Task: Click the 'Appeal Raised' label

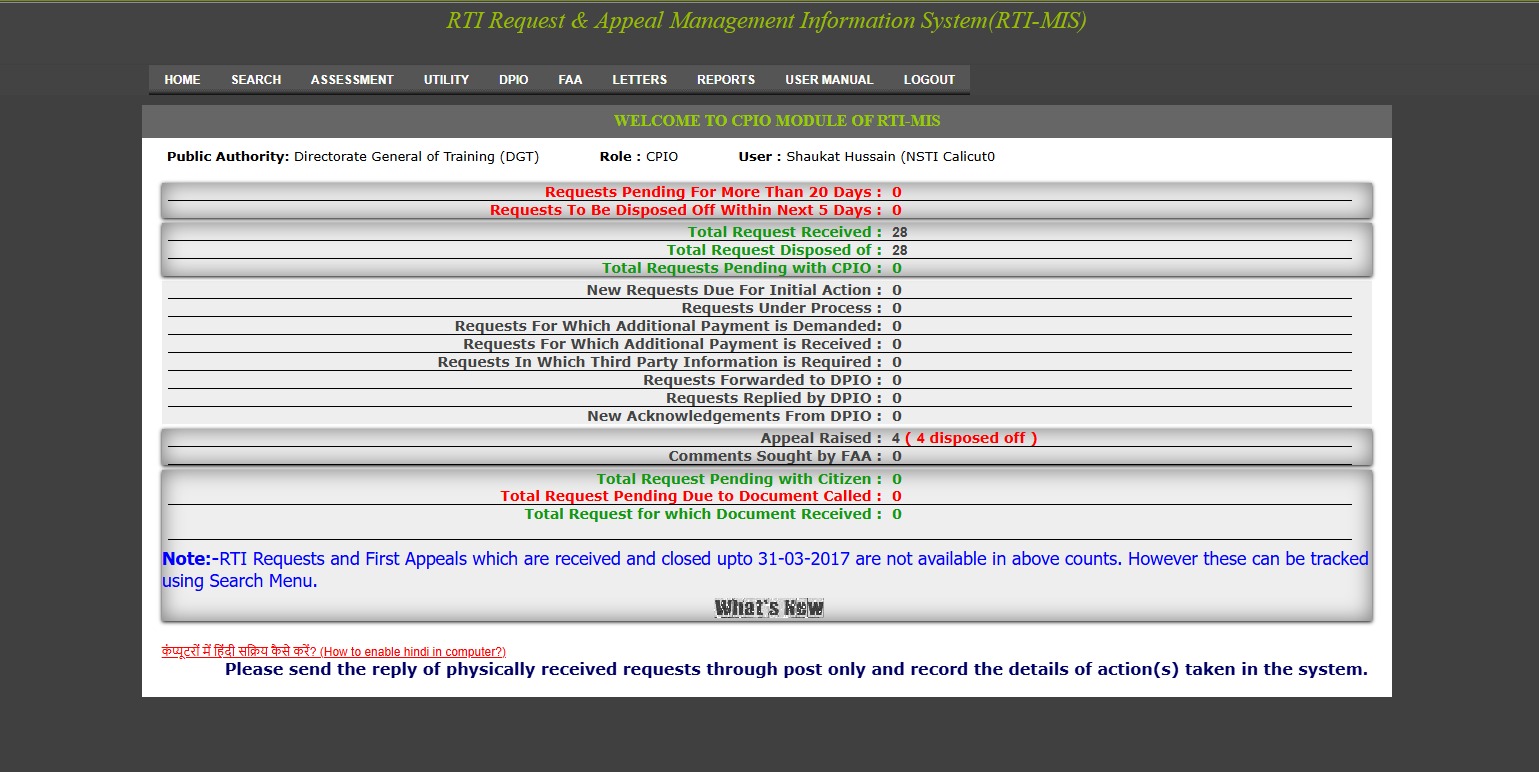Action: point(821,438)
